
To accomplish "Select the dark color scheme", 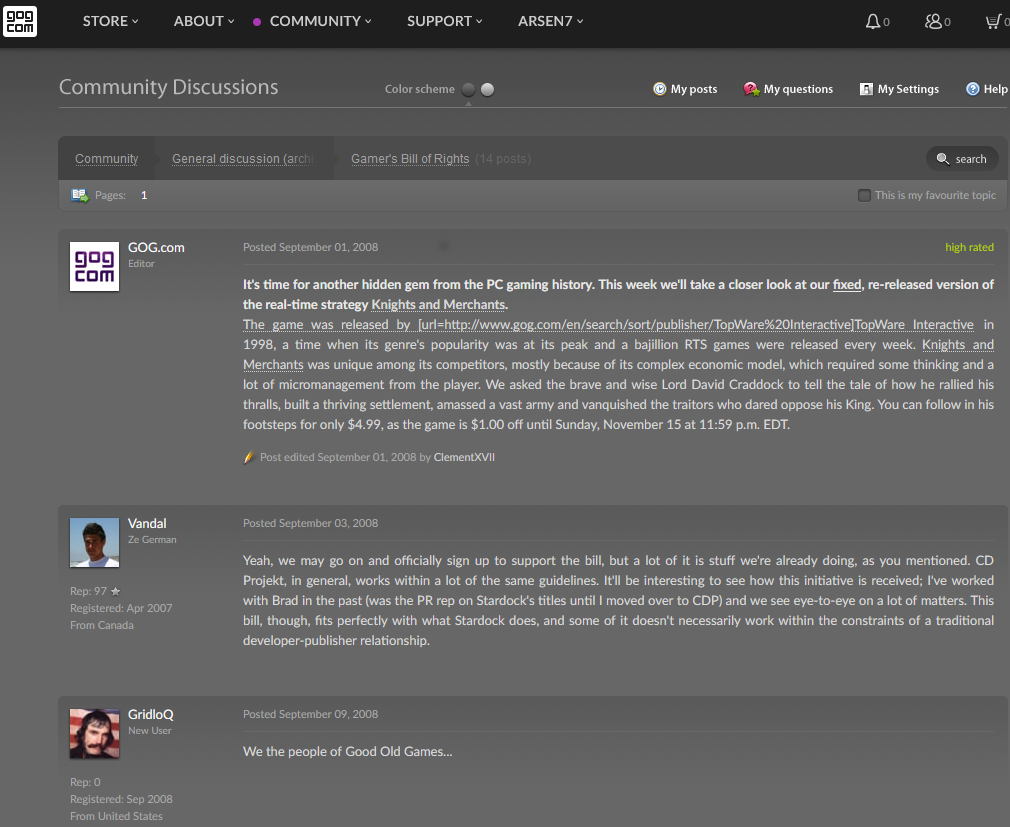I will (x=468, y=90).
